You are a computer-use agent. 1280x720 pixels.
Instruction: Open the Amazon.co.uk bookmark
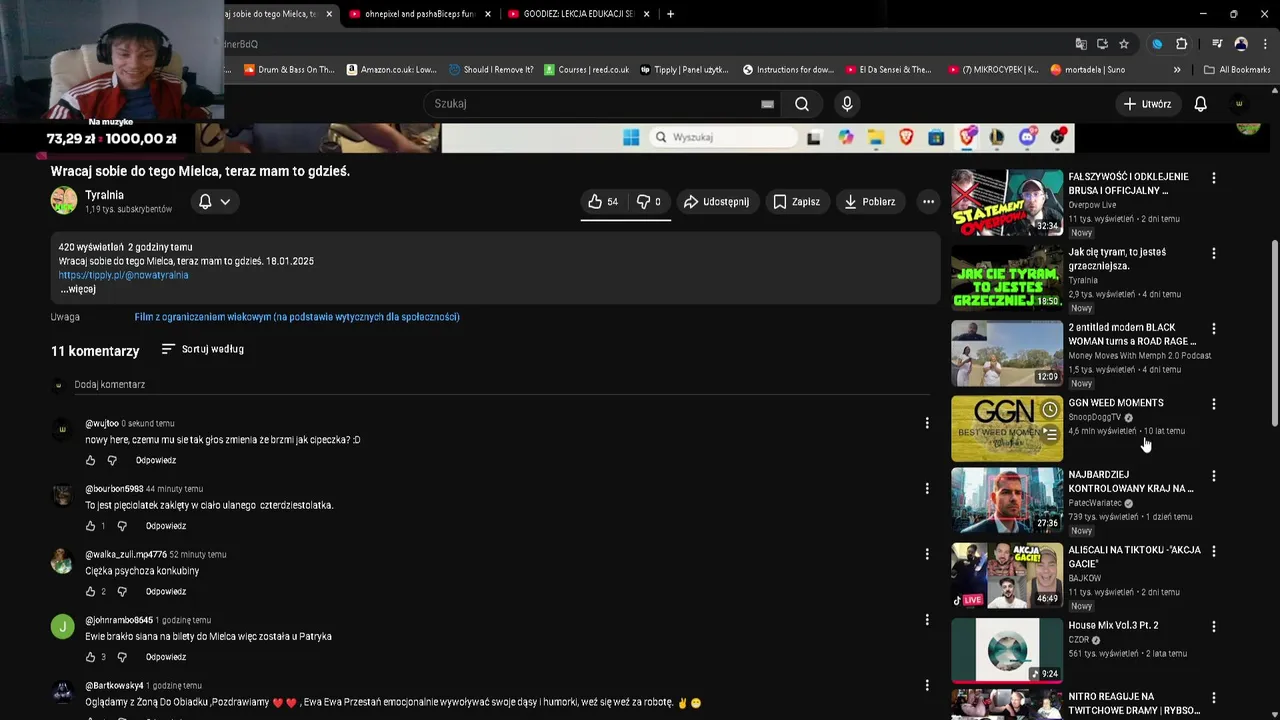[391, 70]
